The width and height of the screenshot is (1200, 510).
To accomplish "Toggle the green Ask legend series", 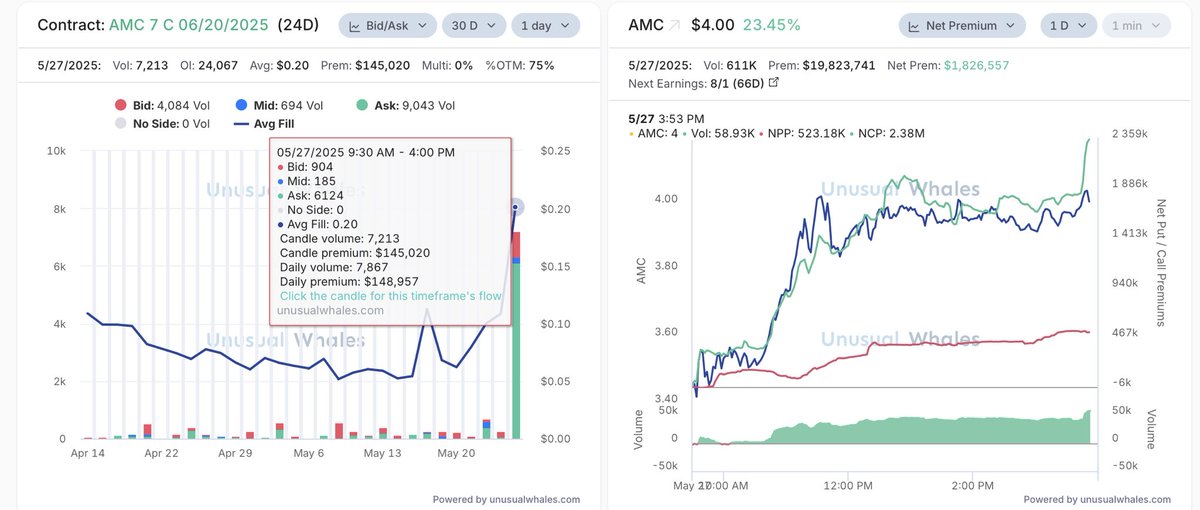I will pos(404,105).
